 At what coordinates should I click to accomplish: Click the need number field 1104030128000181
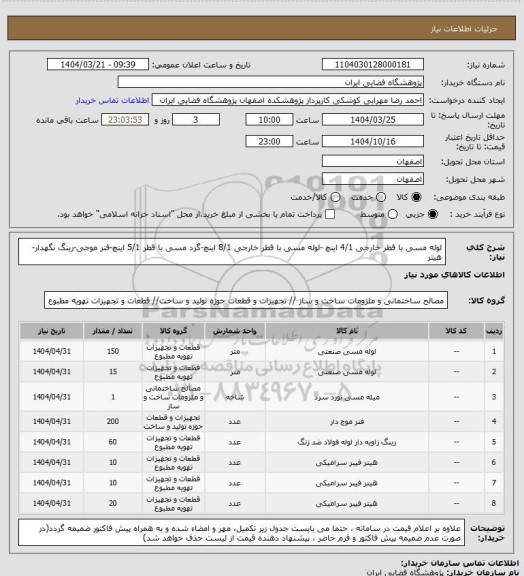pyautogui.click(x=373, y=65)
